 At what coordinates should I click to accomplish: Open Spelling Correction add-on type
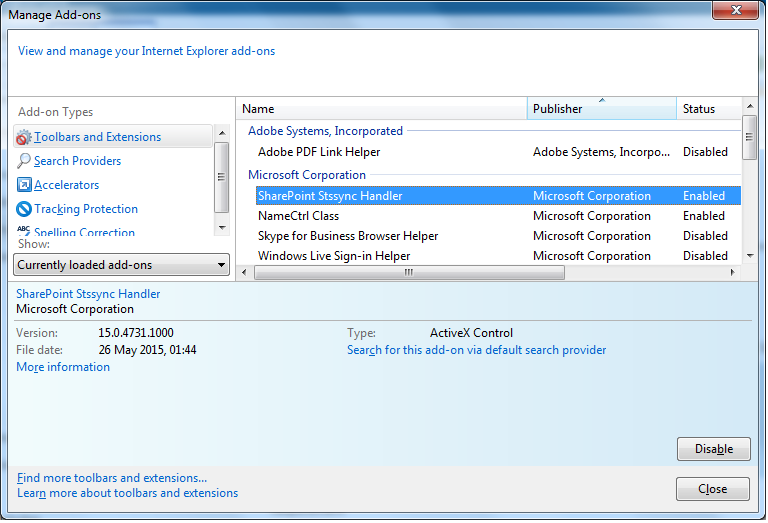84,231
